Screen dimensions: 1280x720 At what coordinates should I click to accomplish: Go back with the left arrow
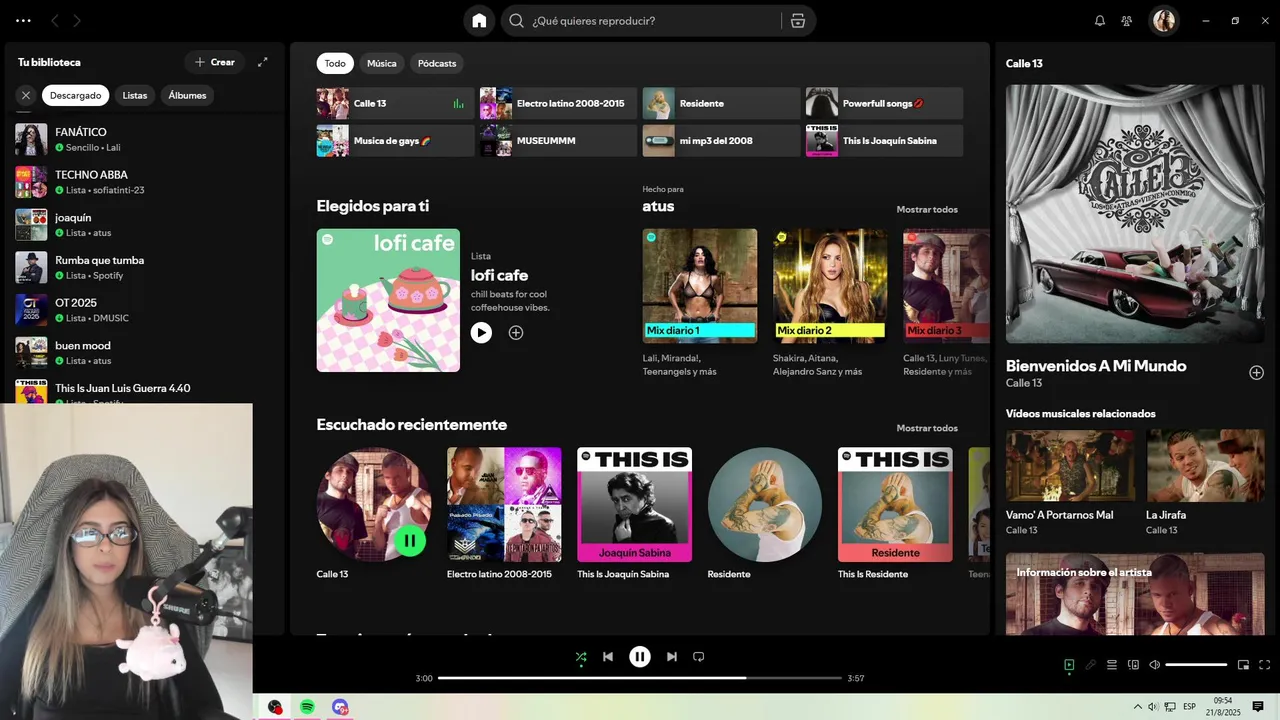[55, 20]
